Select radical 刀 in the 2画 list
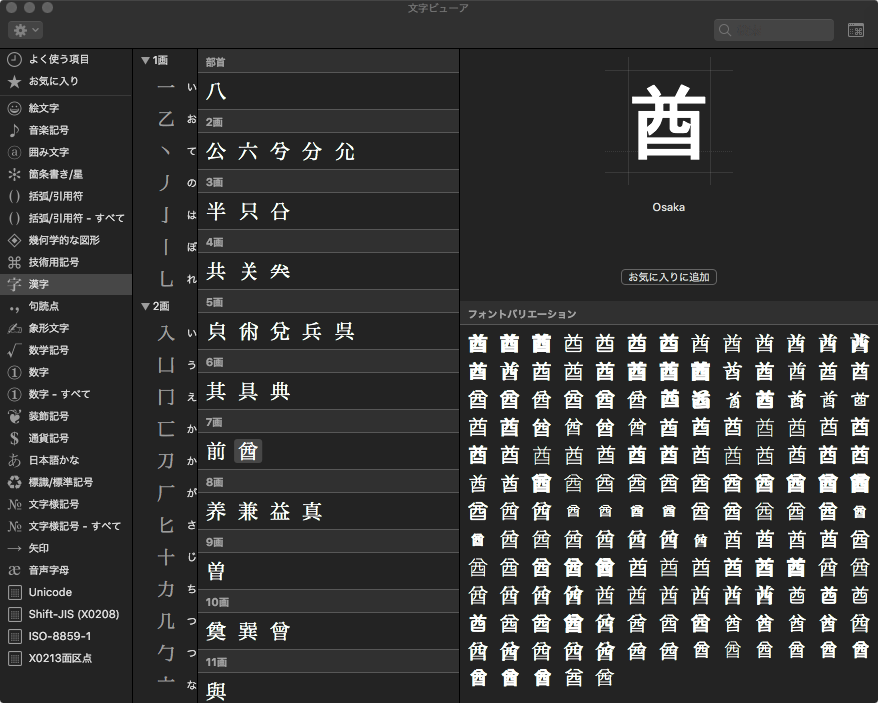This screenshot has height=703, width=878. pyautogui.click(x=166, y=461)
